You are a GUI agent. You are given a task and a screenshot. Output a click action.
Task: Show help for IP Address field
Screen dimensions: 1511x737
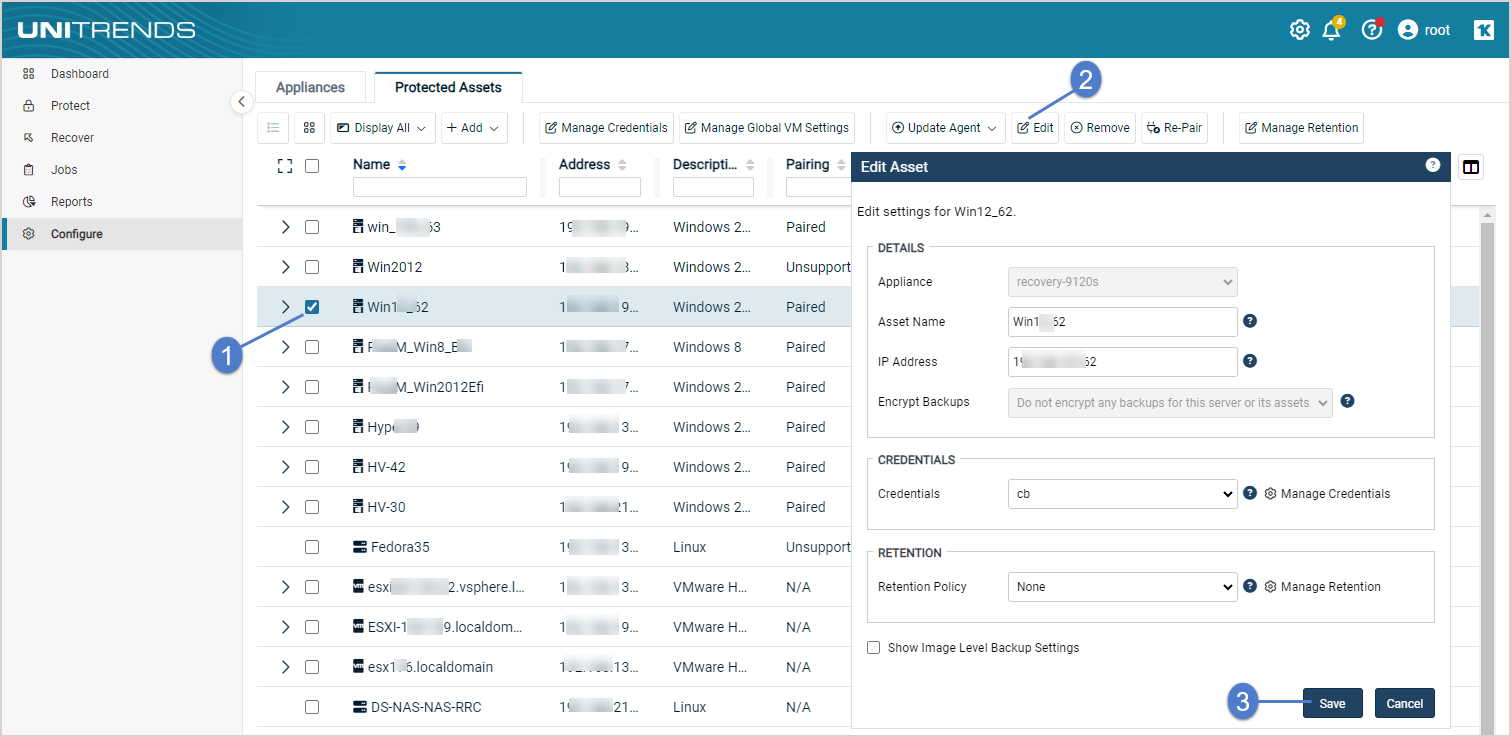coord(1249,361)
